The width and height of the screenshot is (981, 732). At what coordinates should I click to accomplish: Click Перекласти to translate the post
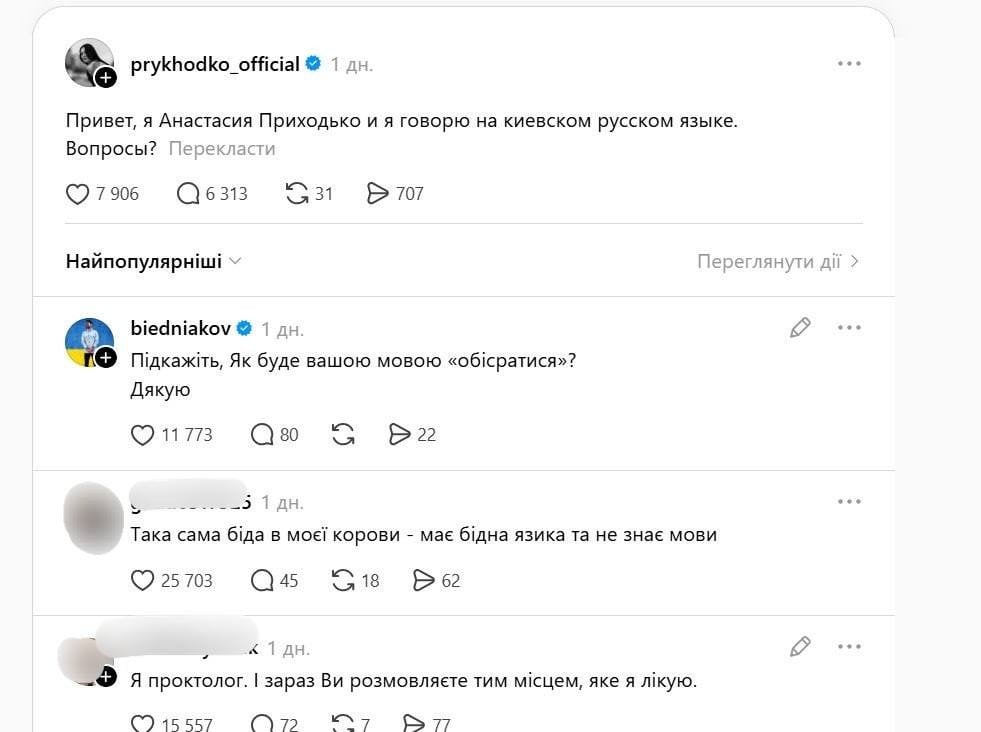pyautogui.click(x=221, y=149)
